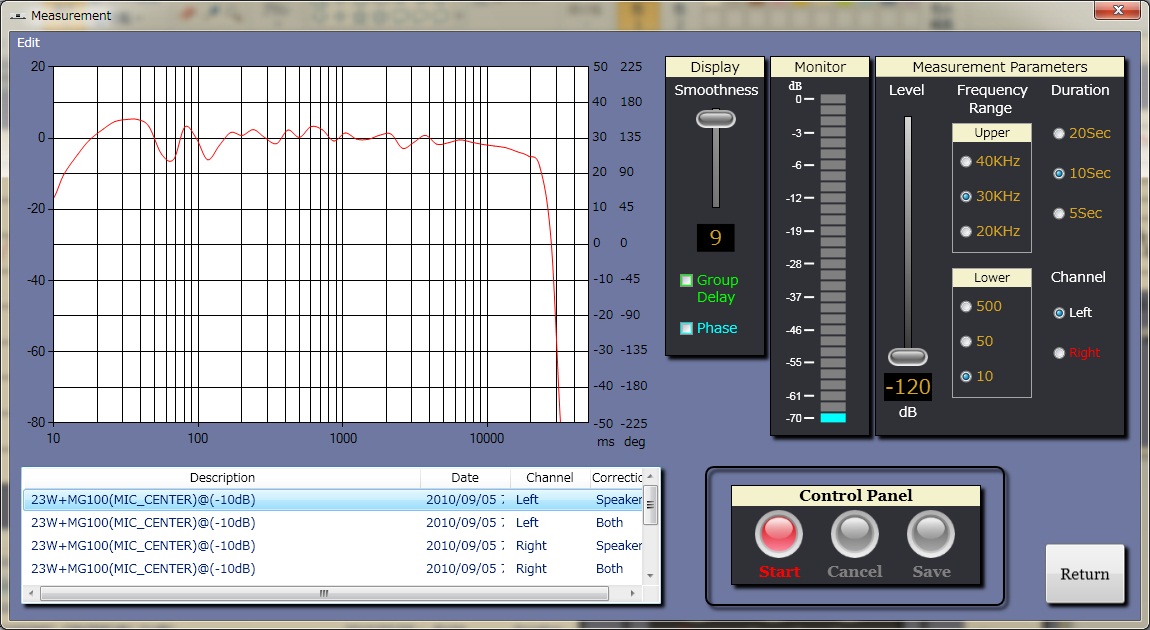
Task: Choose 500 as lower frequency
Action: coord(965,306)
